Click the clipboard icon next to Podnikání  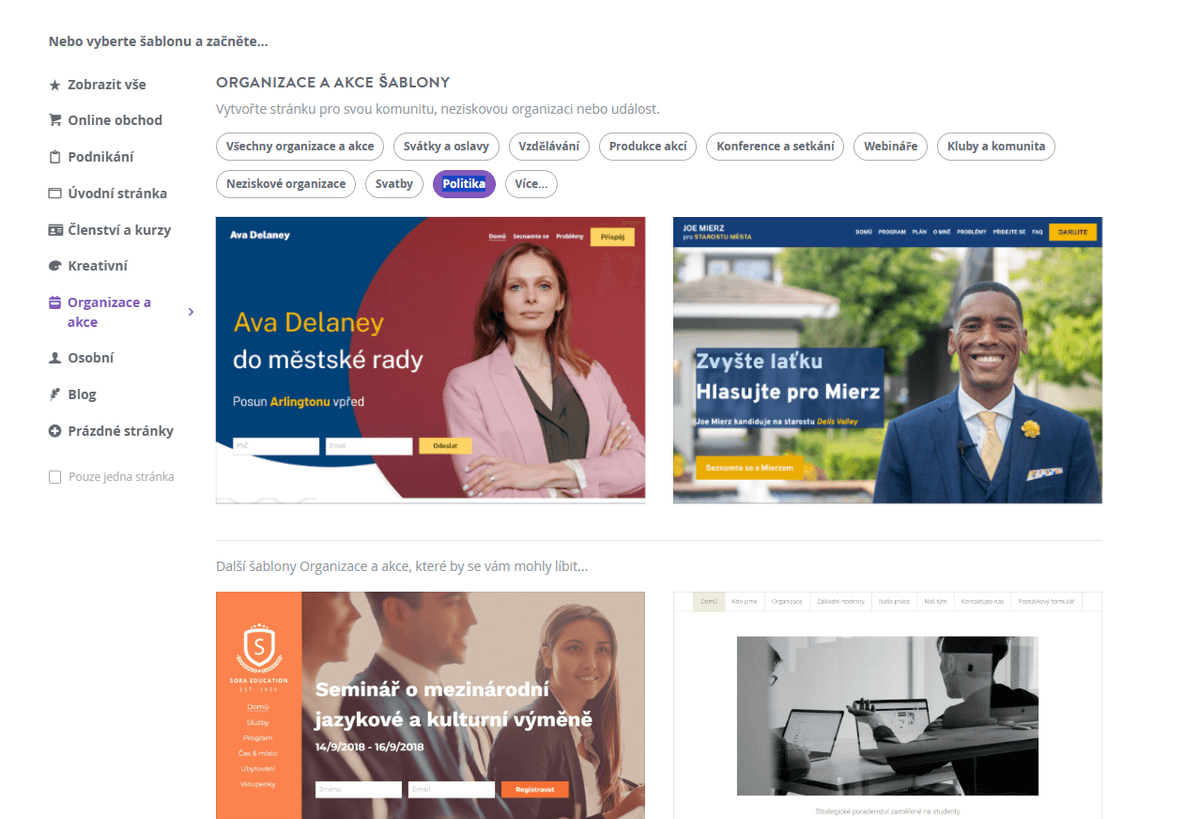[55, 157]
